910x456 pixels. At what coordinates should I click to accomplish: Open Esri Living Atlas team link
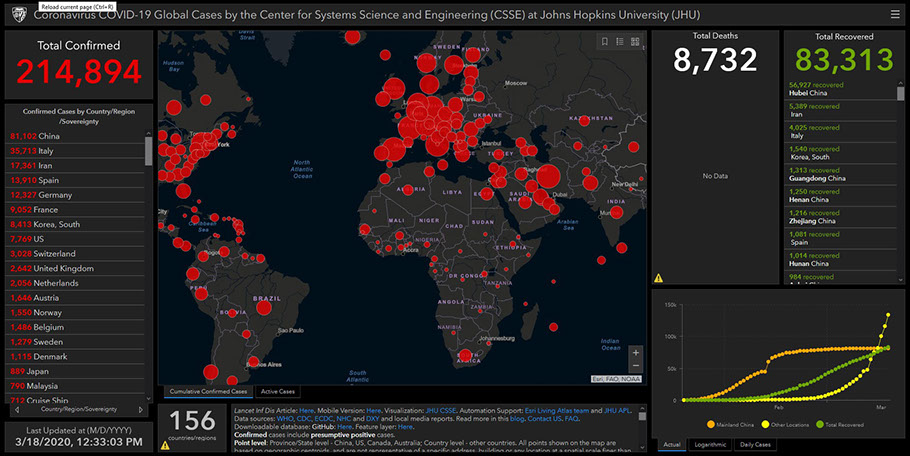tap(557, 411)
